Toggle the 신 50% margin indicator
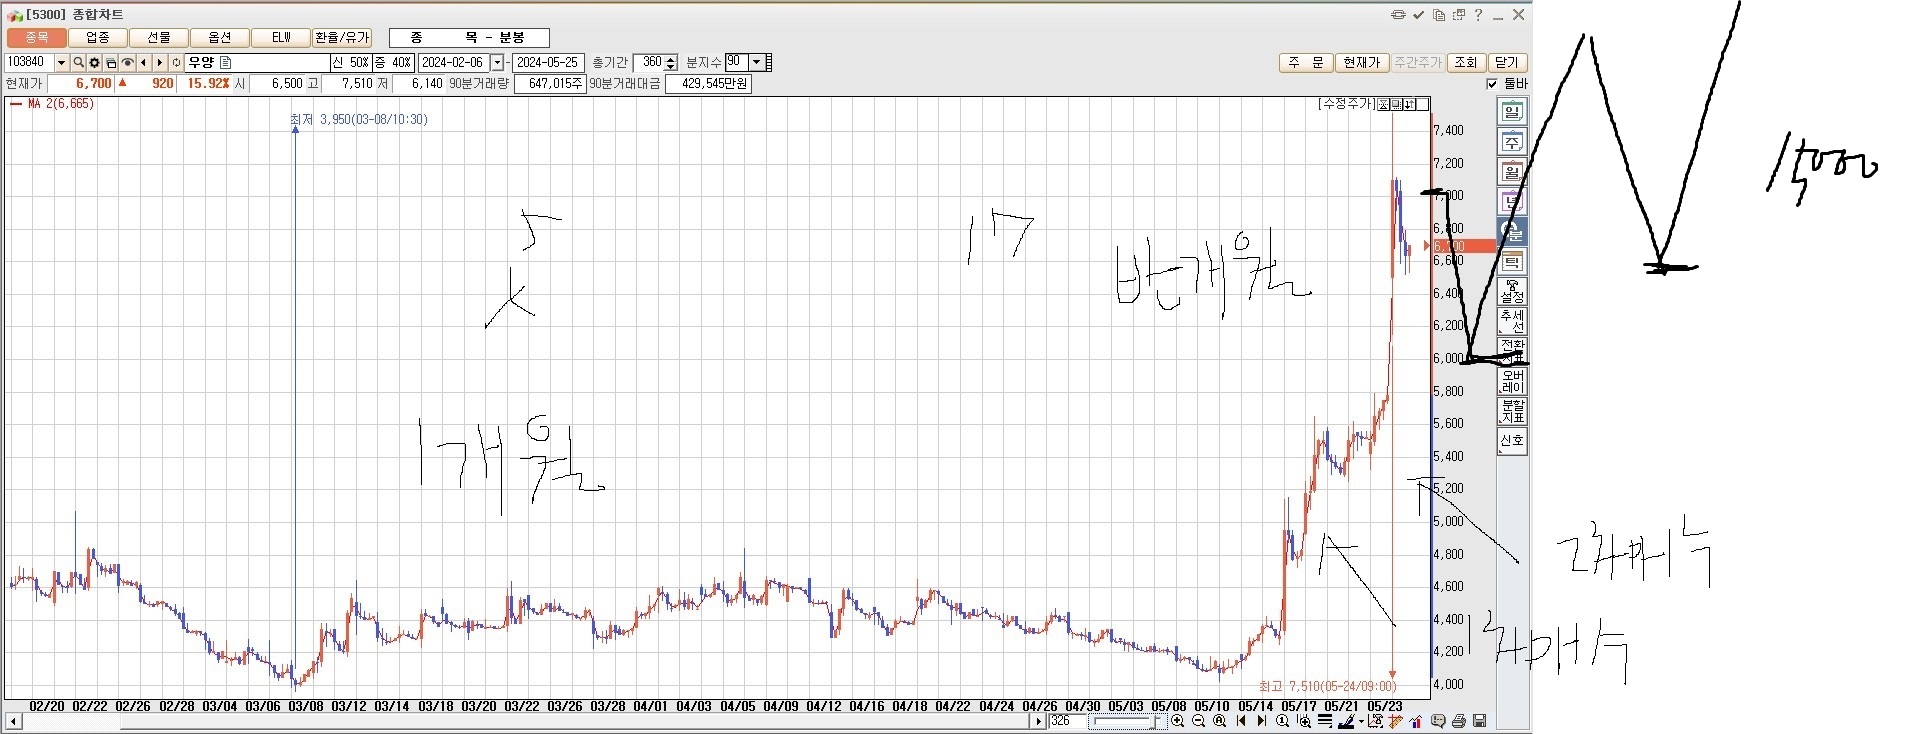Image resolution: width=1911 pixels, height=734 pixels. (x=351, y=63)
